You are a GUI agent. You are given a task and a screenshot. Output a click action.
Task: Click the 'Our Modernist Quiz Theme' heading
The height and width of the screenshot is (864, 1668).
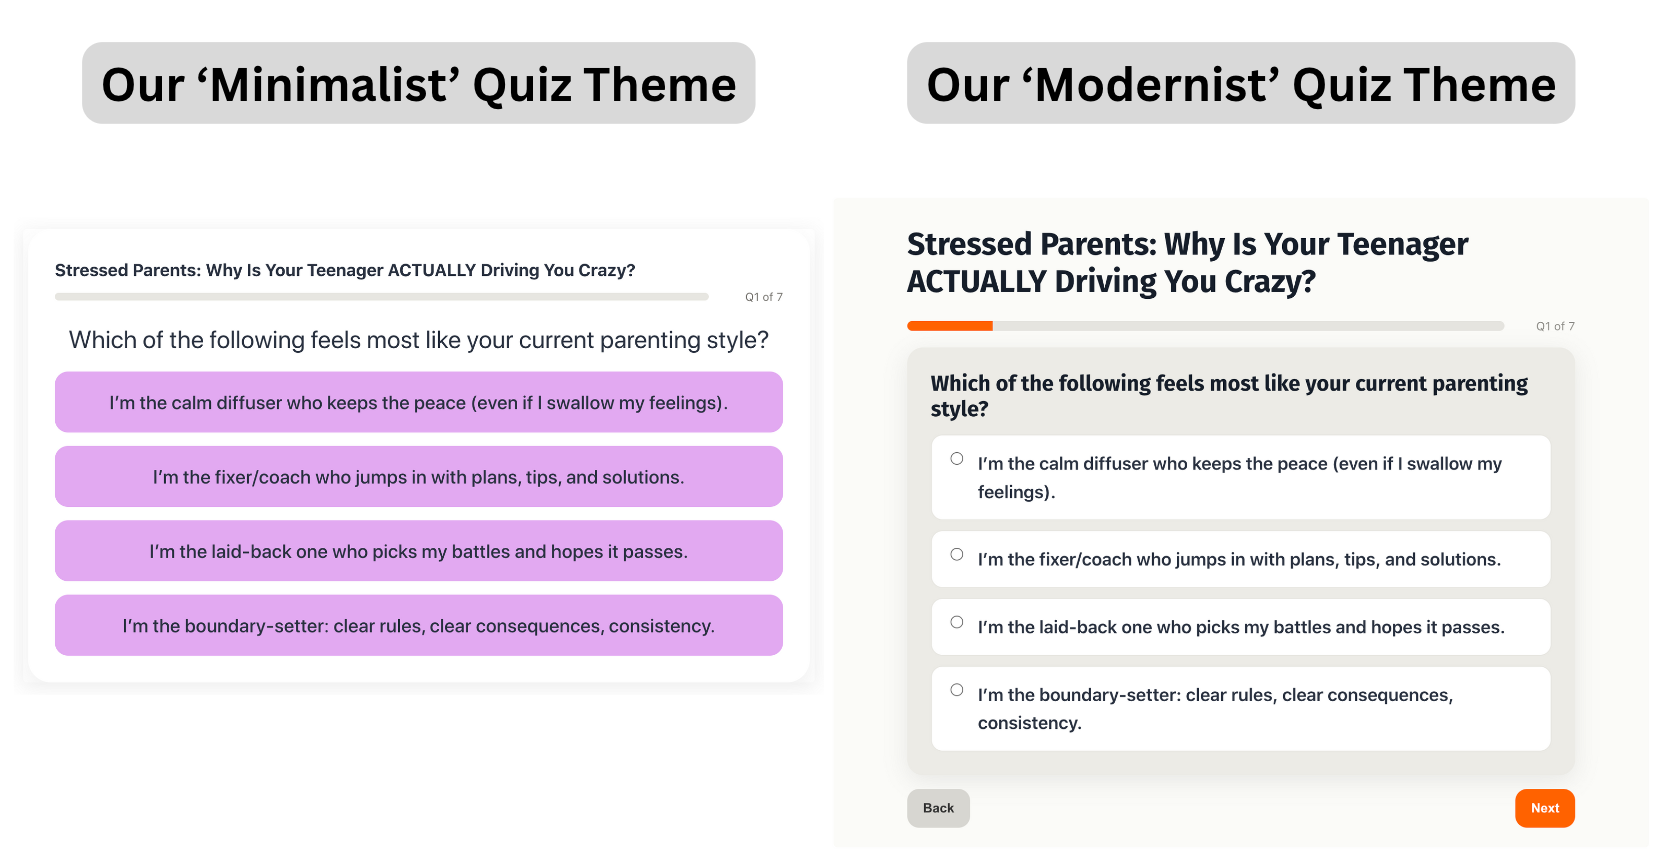click(x=1241, y=83)
